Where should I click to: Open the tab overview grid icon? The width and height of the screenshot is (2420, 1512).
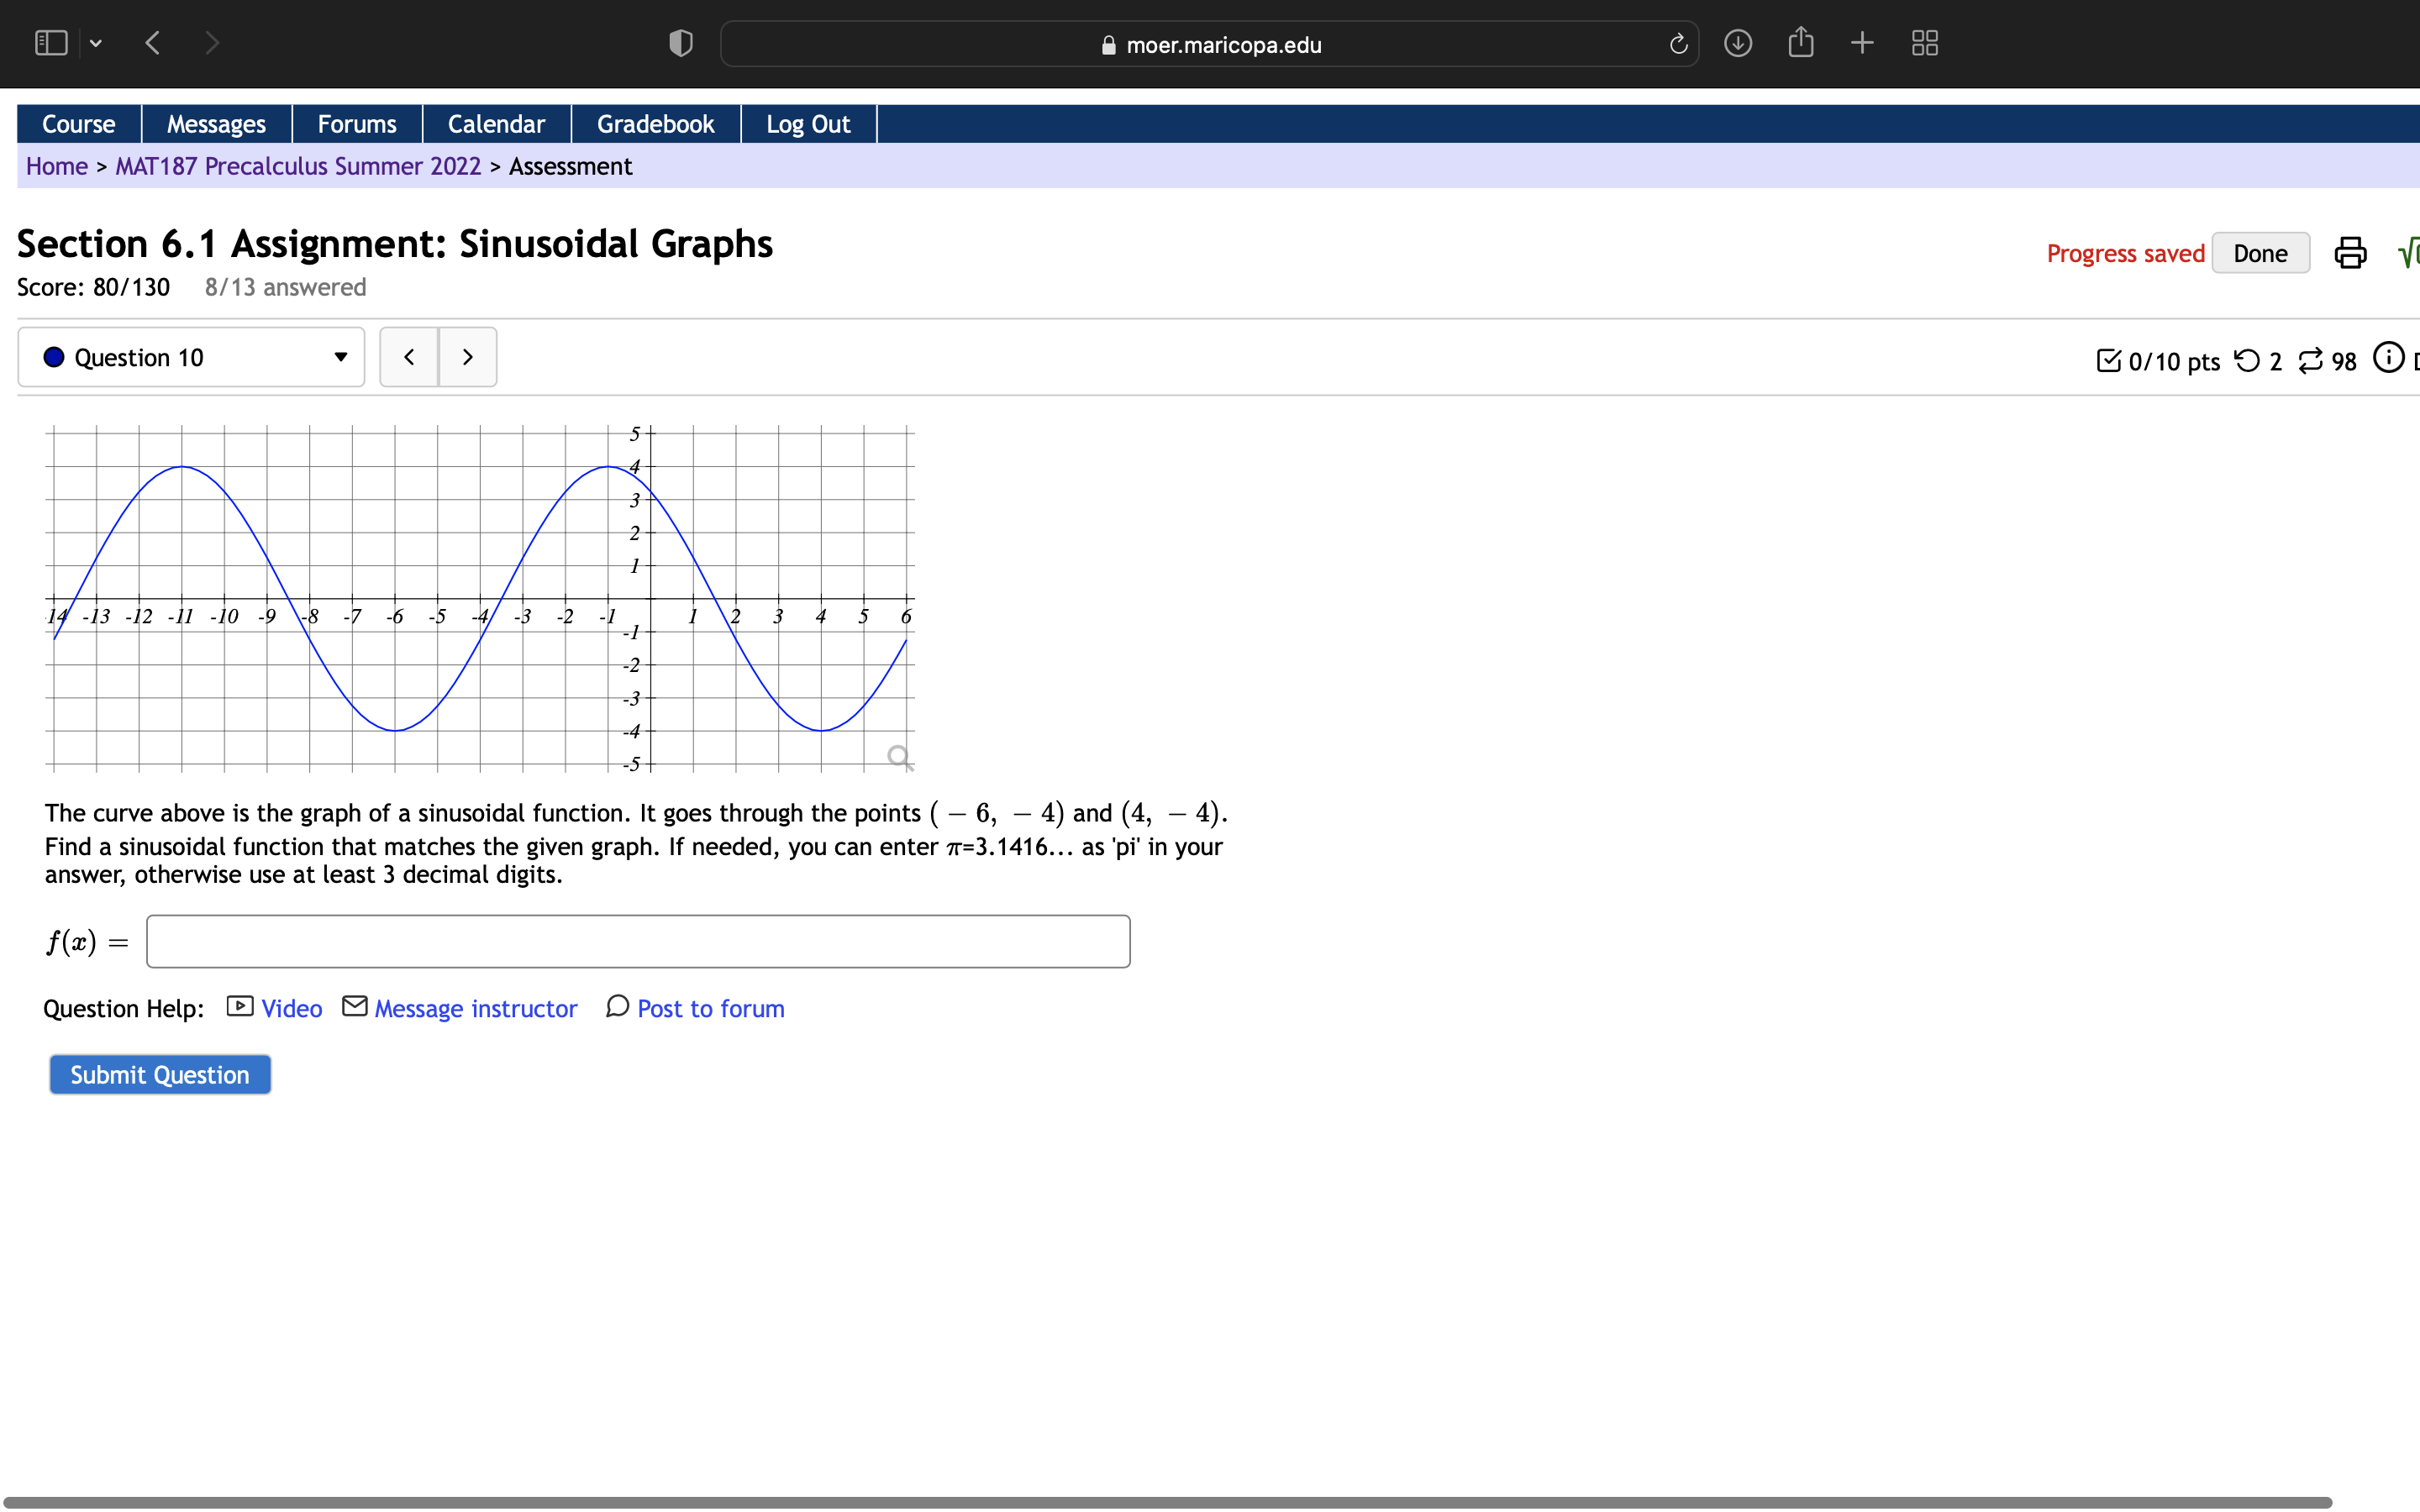tap(1924, 44)
